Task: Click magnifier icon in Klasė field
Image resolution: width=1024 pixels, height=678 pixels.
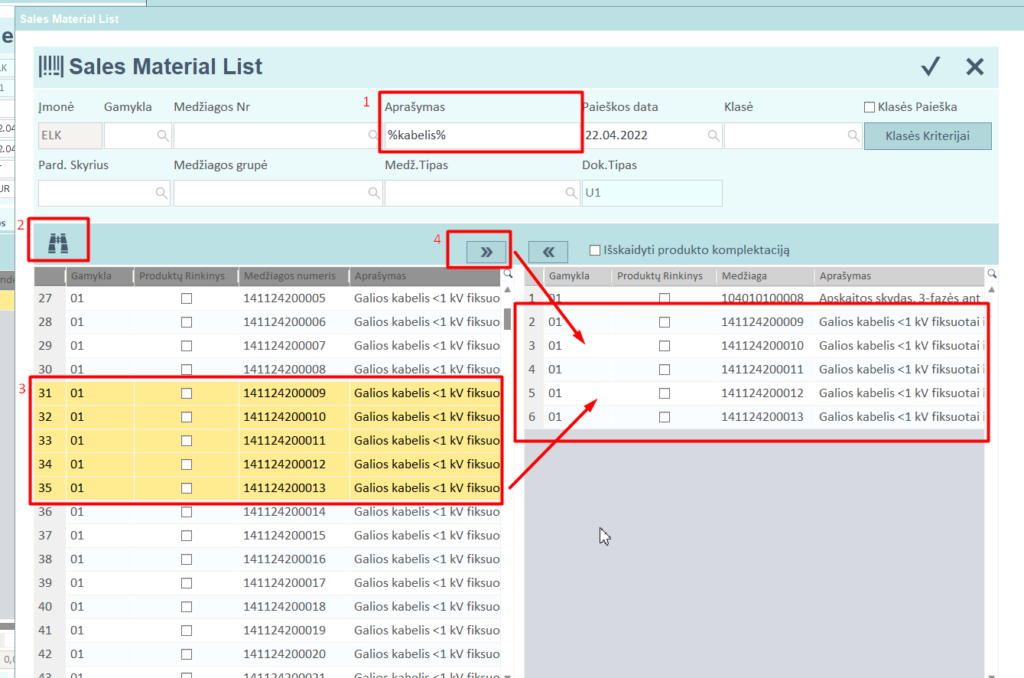Action: 853,136
